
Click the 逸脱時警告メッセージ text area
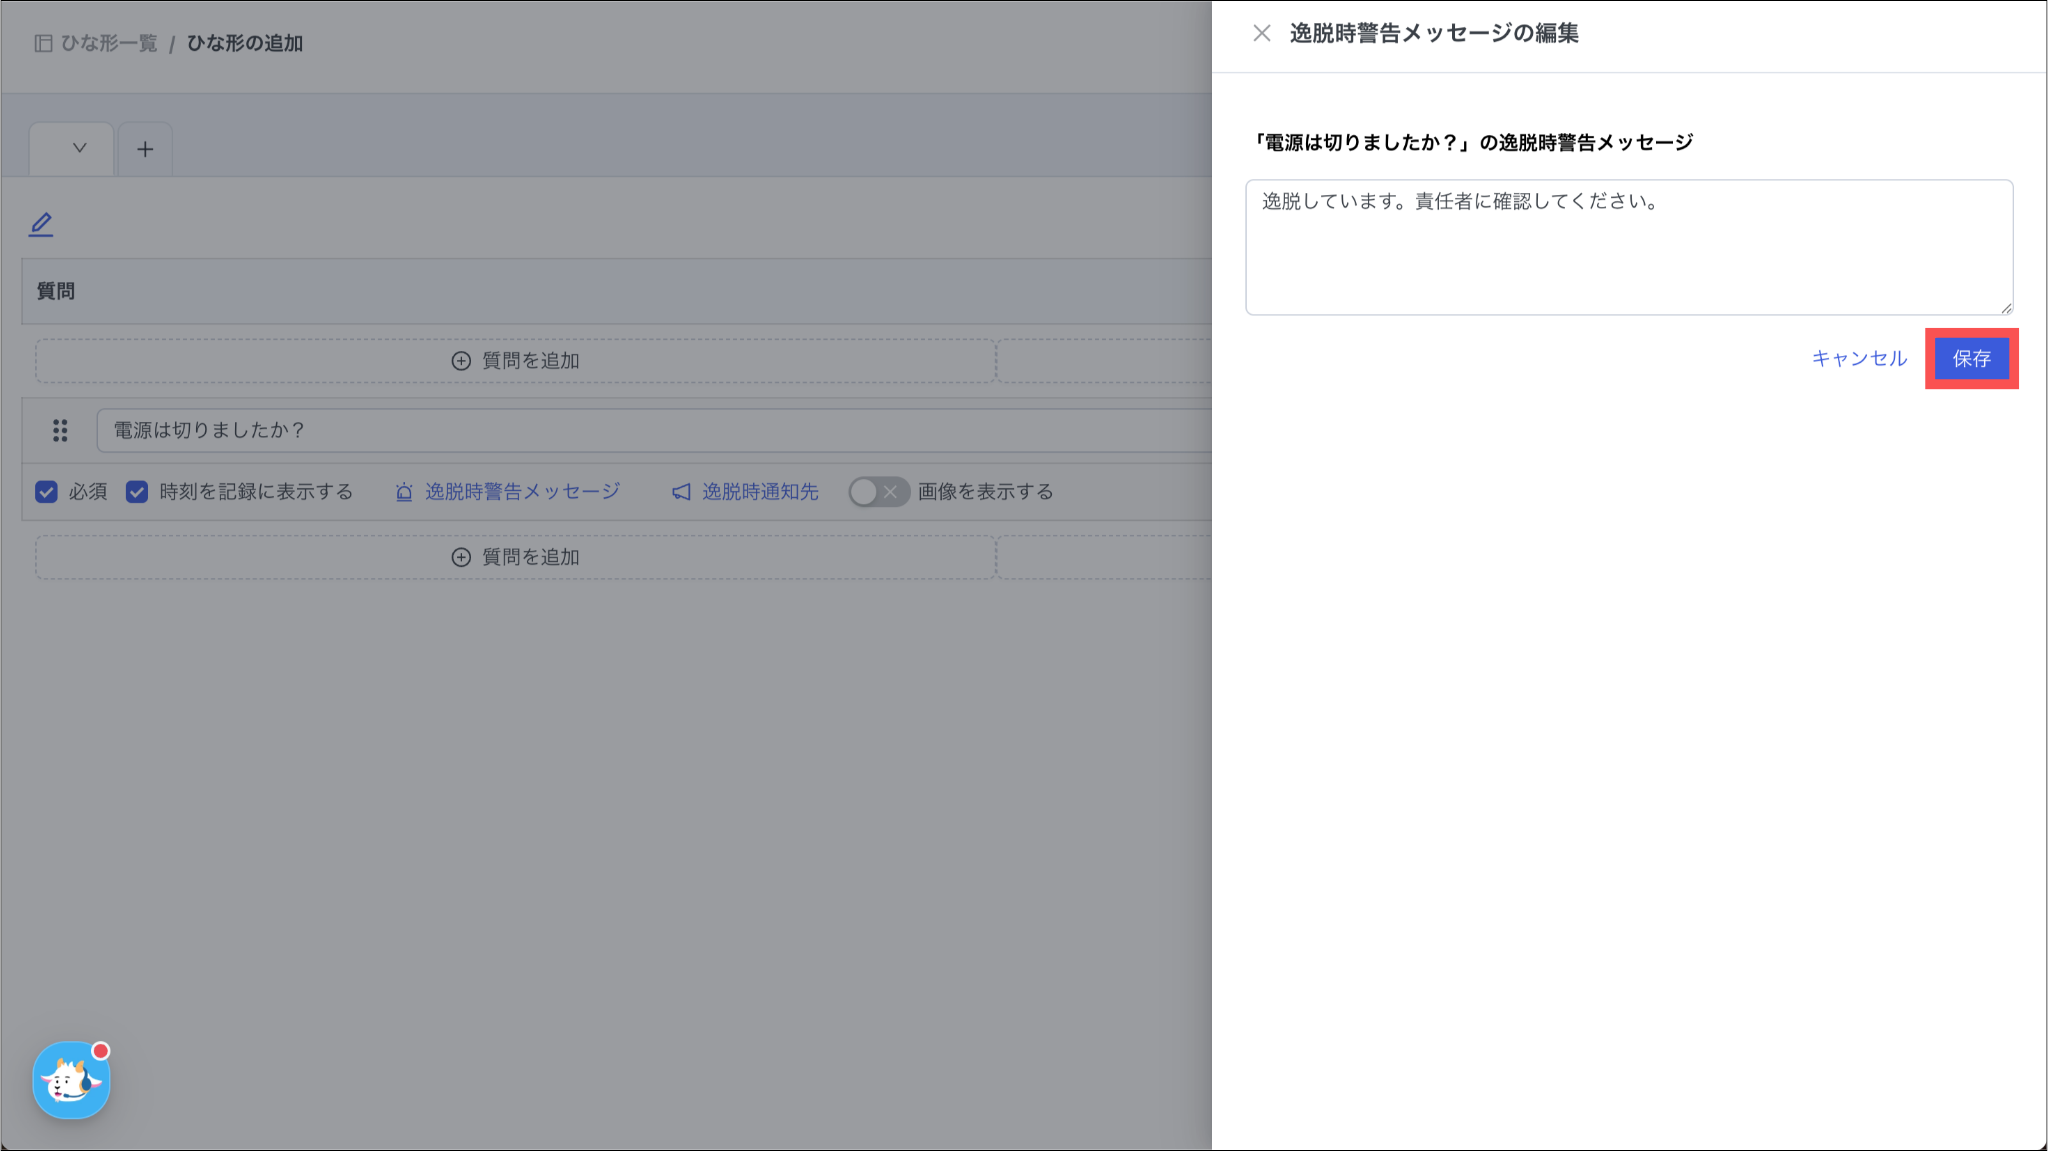1628,247
